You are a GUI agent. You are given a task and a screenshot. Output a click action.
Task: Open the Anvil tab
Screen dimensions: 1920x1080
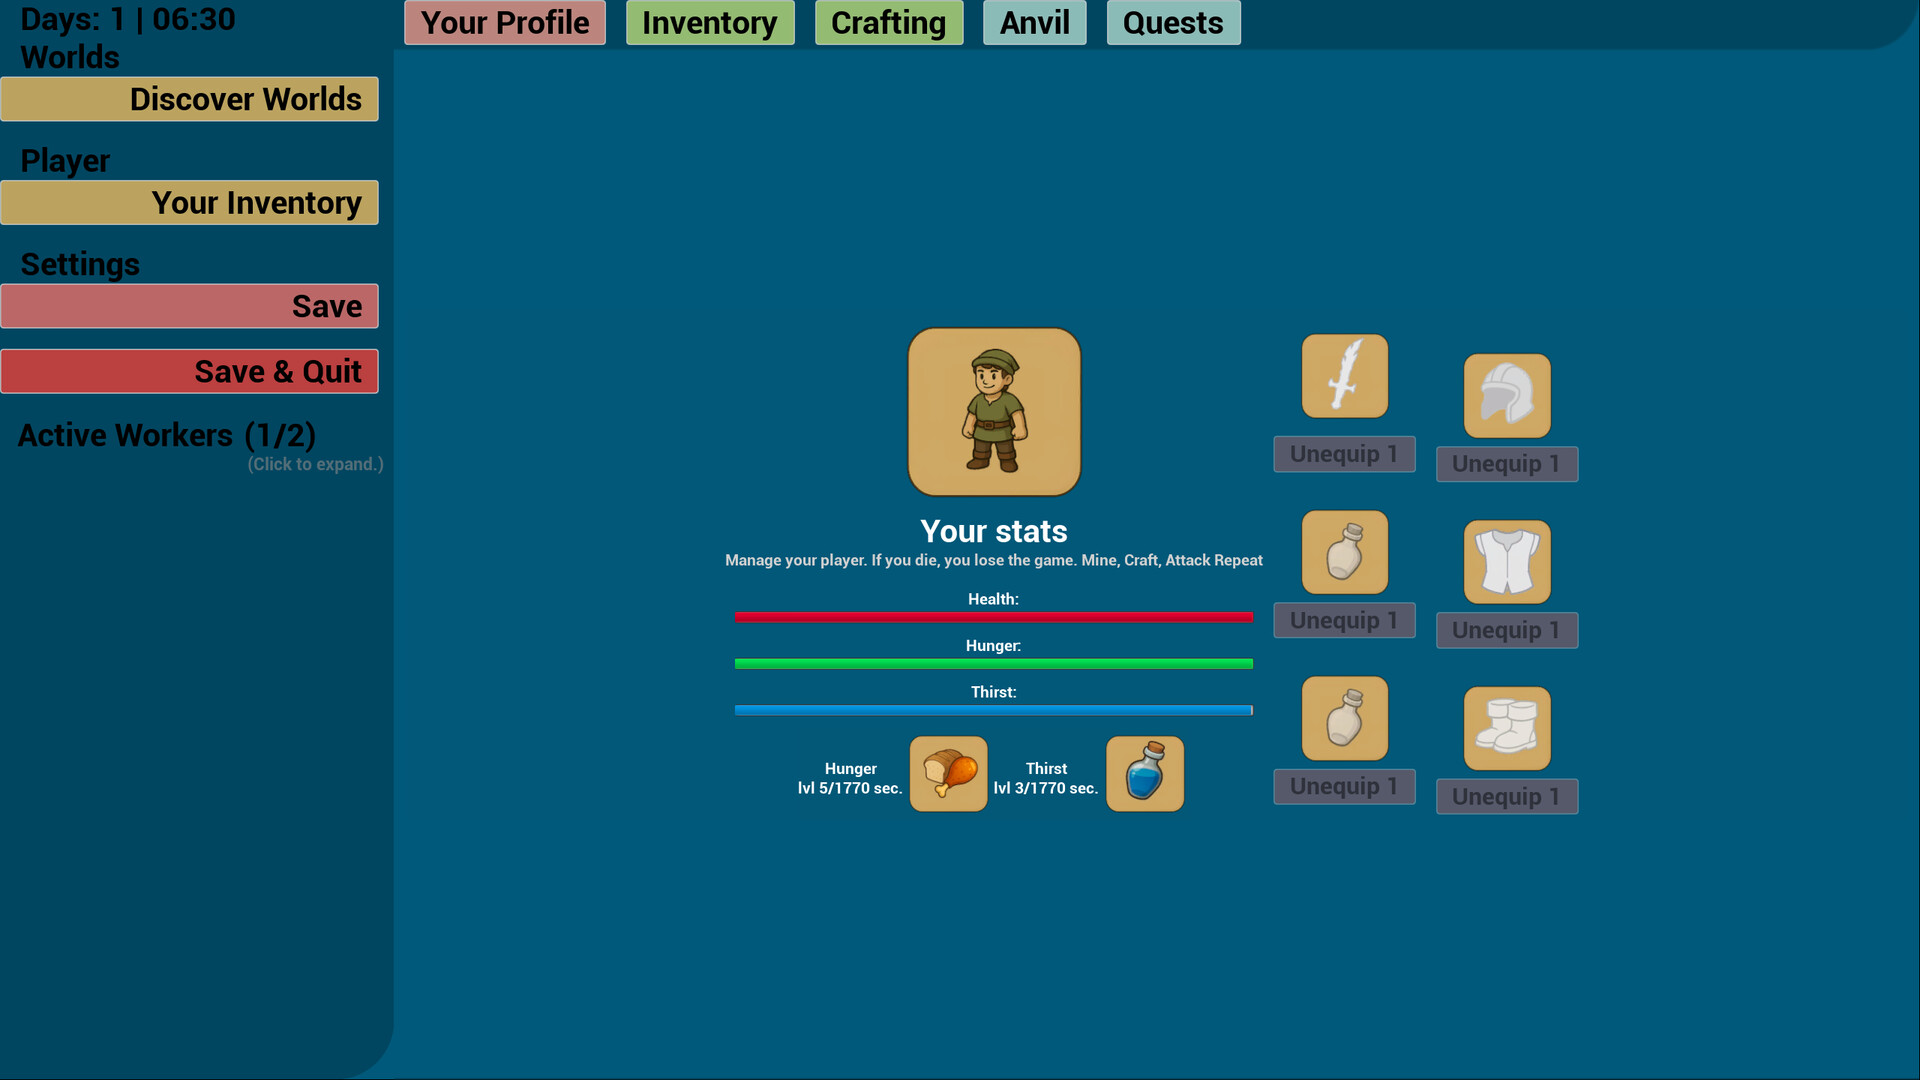pos(1034,23)
